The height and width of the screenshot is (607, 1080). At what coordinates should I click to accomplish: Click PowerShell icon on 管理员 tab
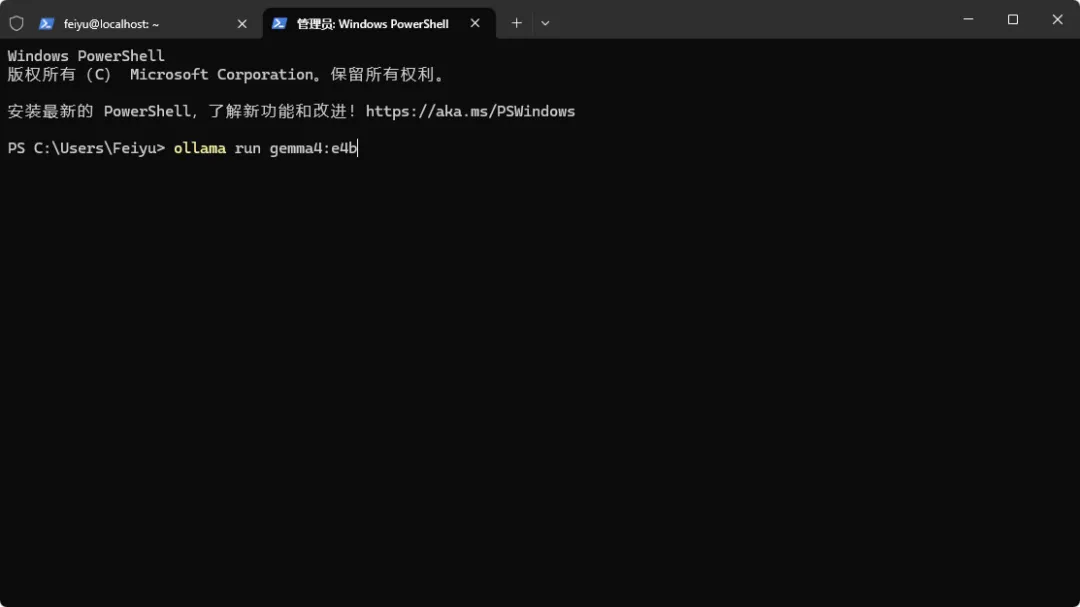(x=279, y=23)
